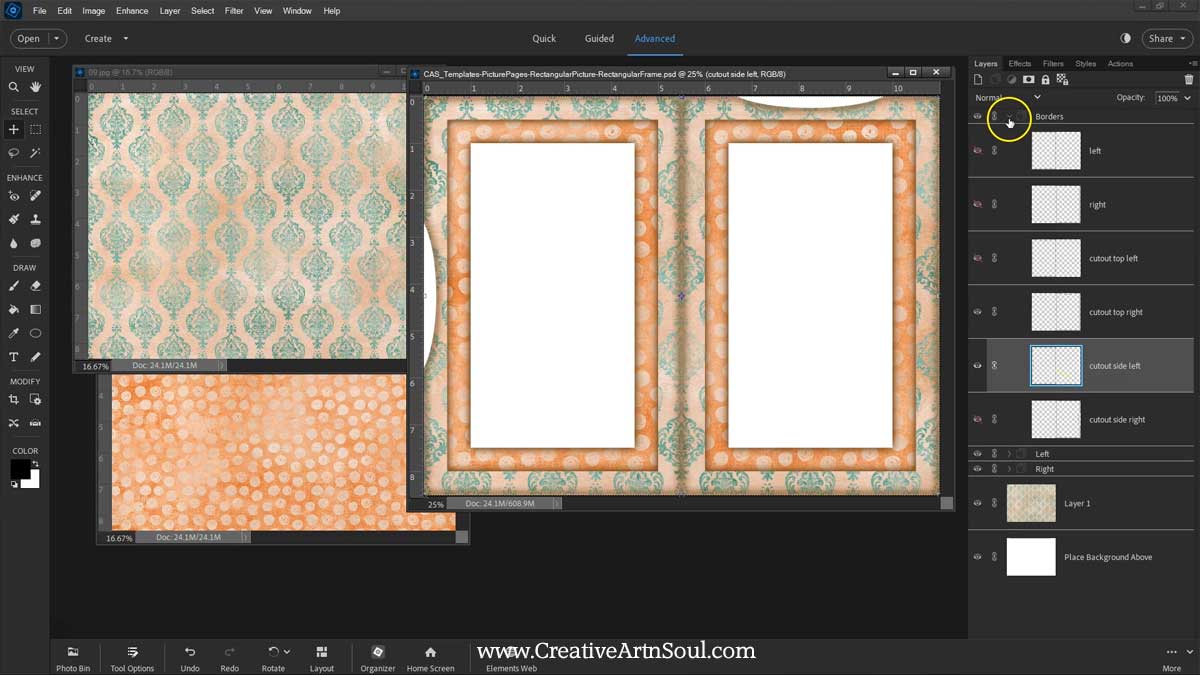Select the Clone Stamp tool
Image resolution: width=1200 pixels, height=675 pixels.
coord(36,219)
